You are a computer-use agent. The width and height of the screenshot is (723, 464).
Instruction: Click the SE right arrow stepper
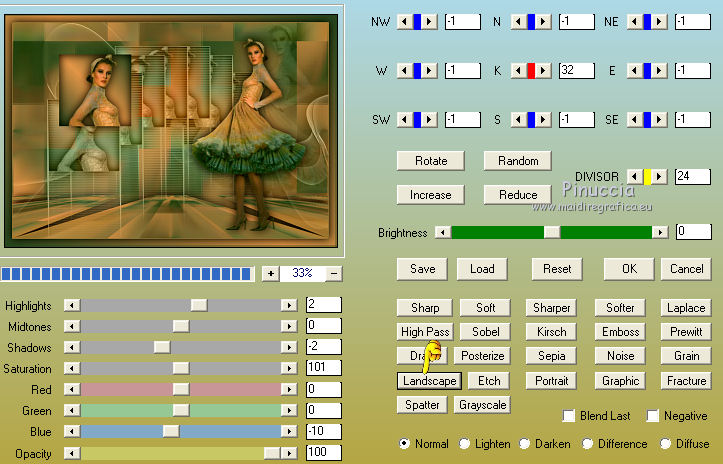(x=659, y=119)
